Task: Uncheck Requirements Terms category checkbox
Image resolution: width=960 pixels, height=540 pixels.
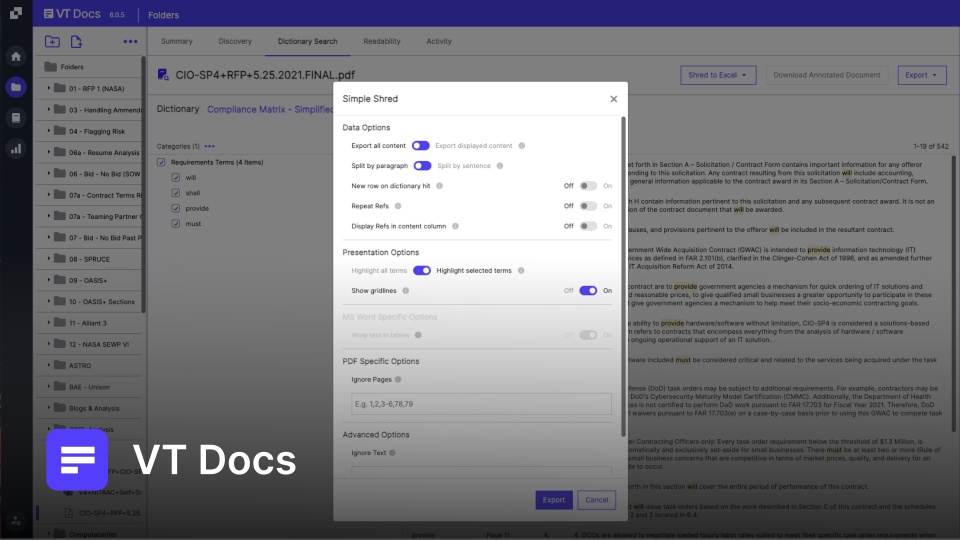Action: (x=161, y=162)
